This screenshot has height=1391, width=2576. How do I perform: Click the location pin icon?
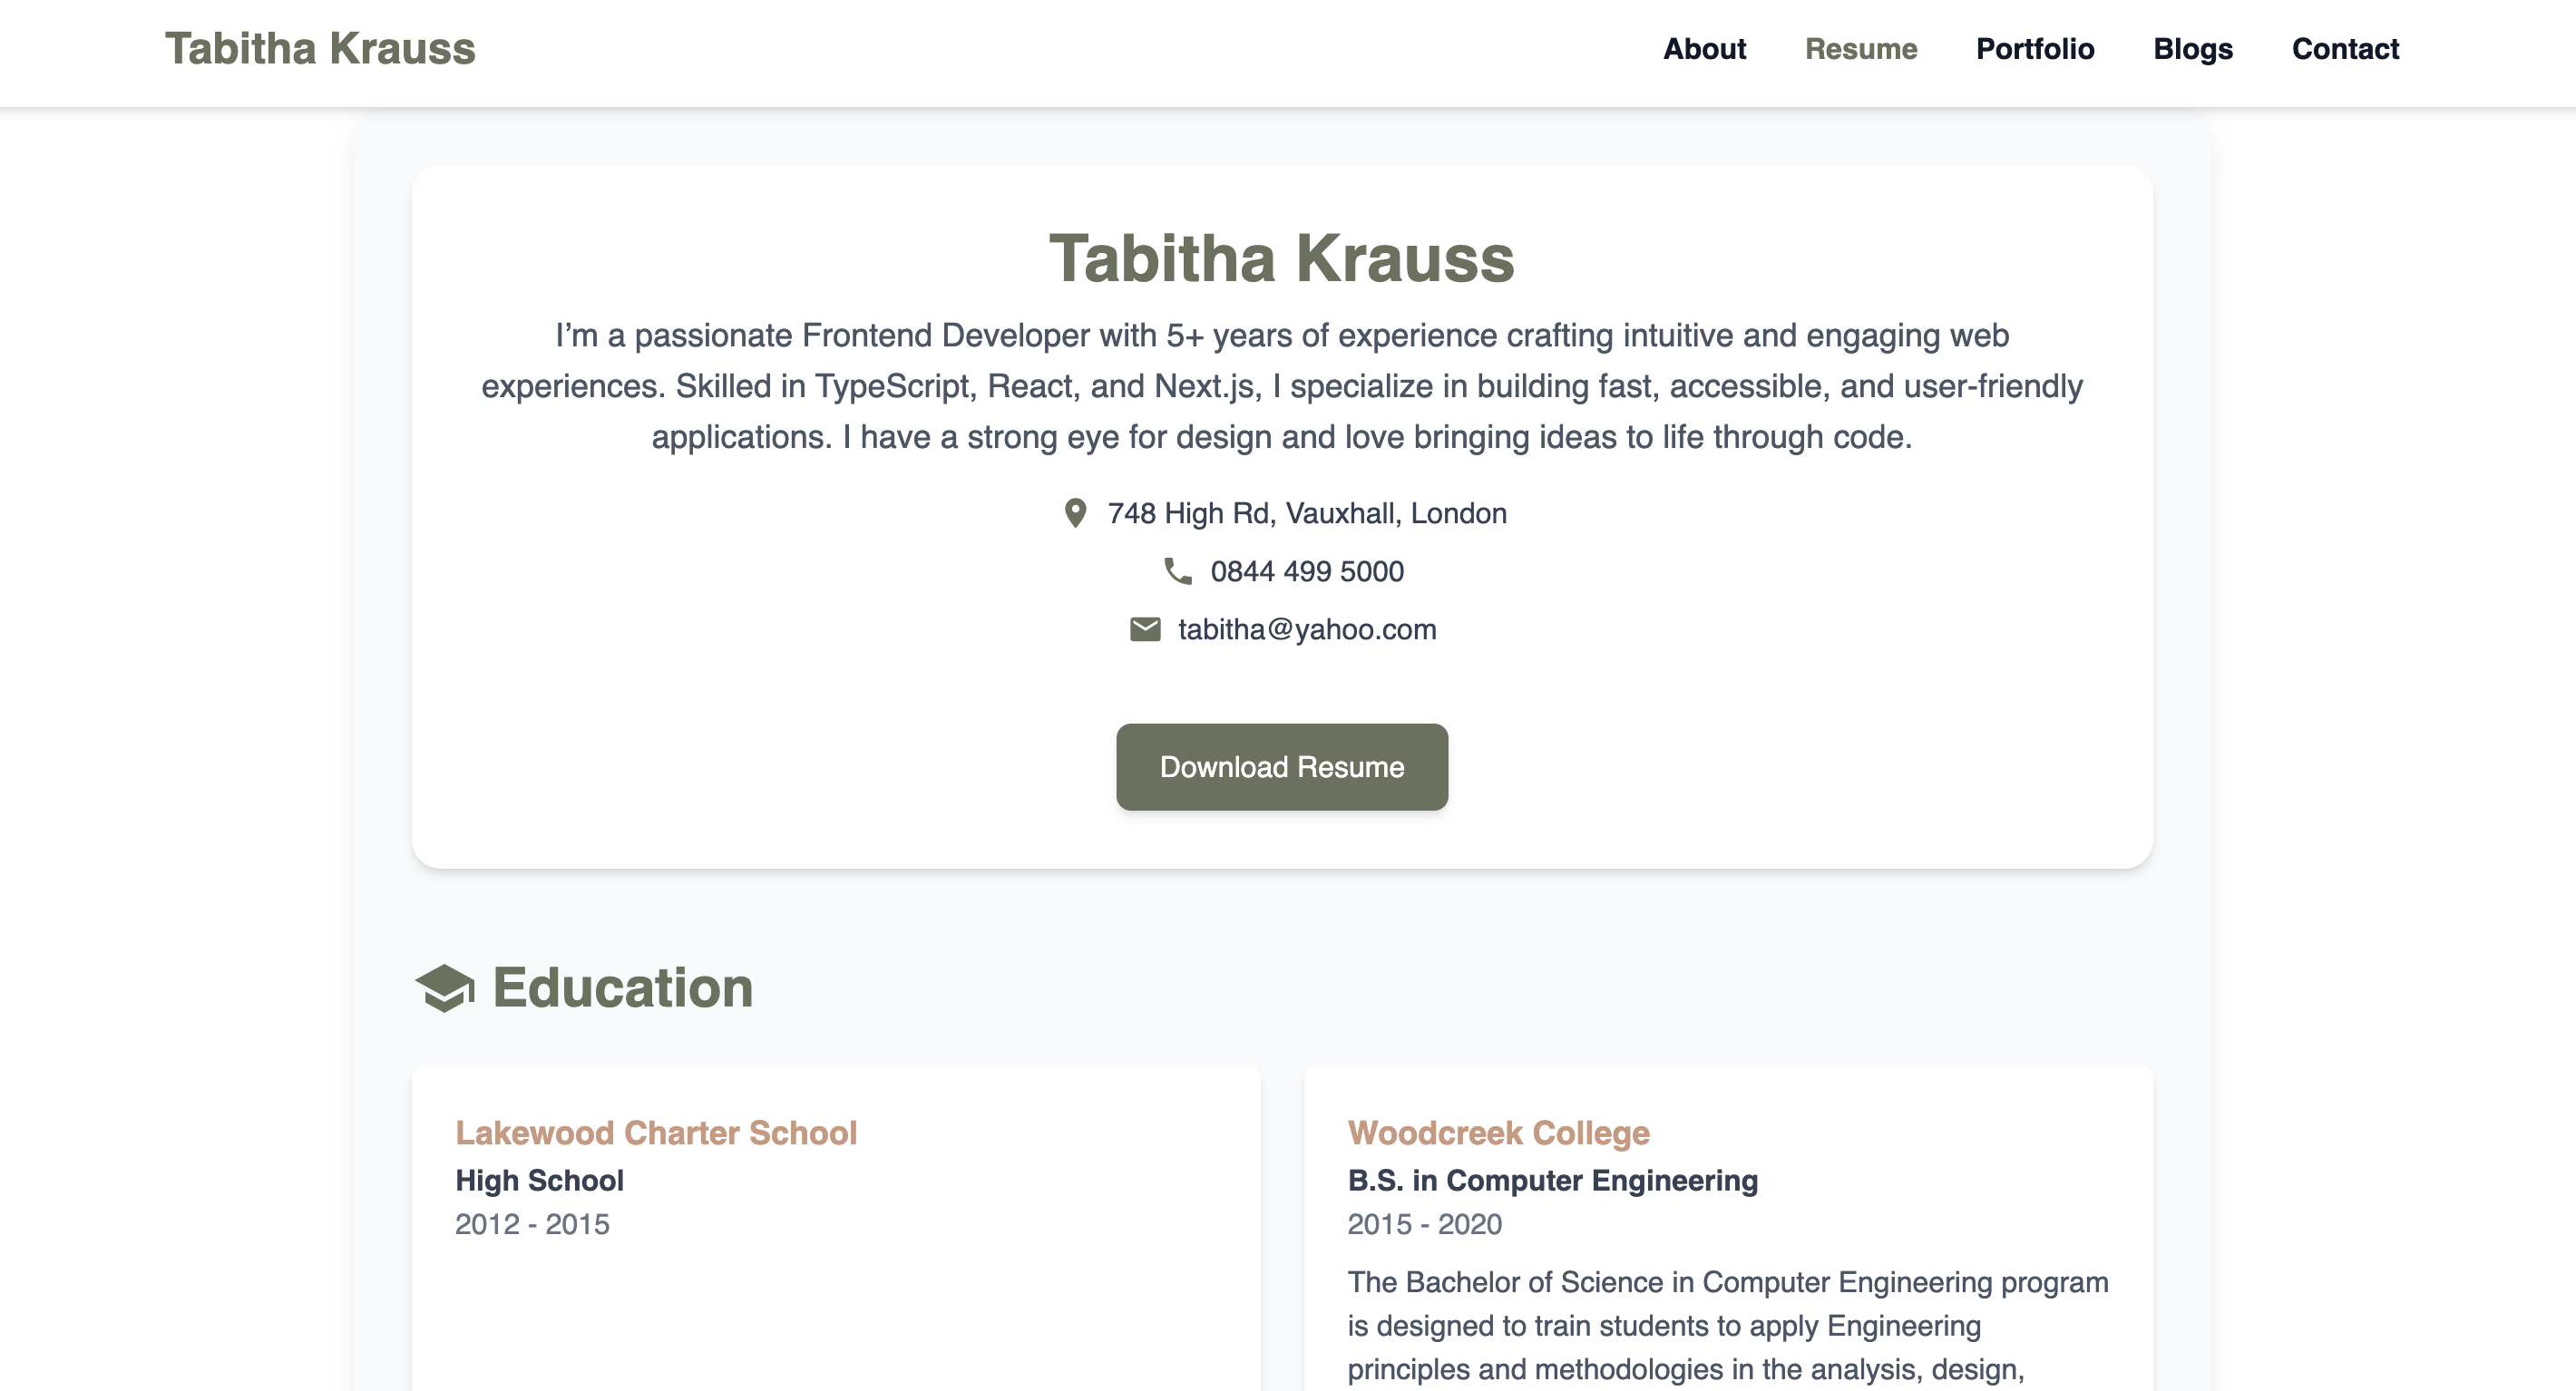coord(1075,513)
